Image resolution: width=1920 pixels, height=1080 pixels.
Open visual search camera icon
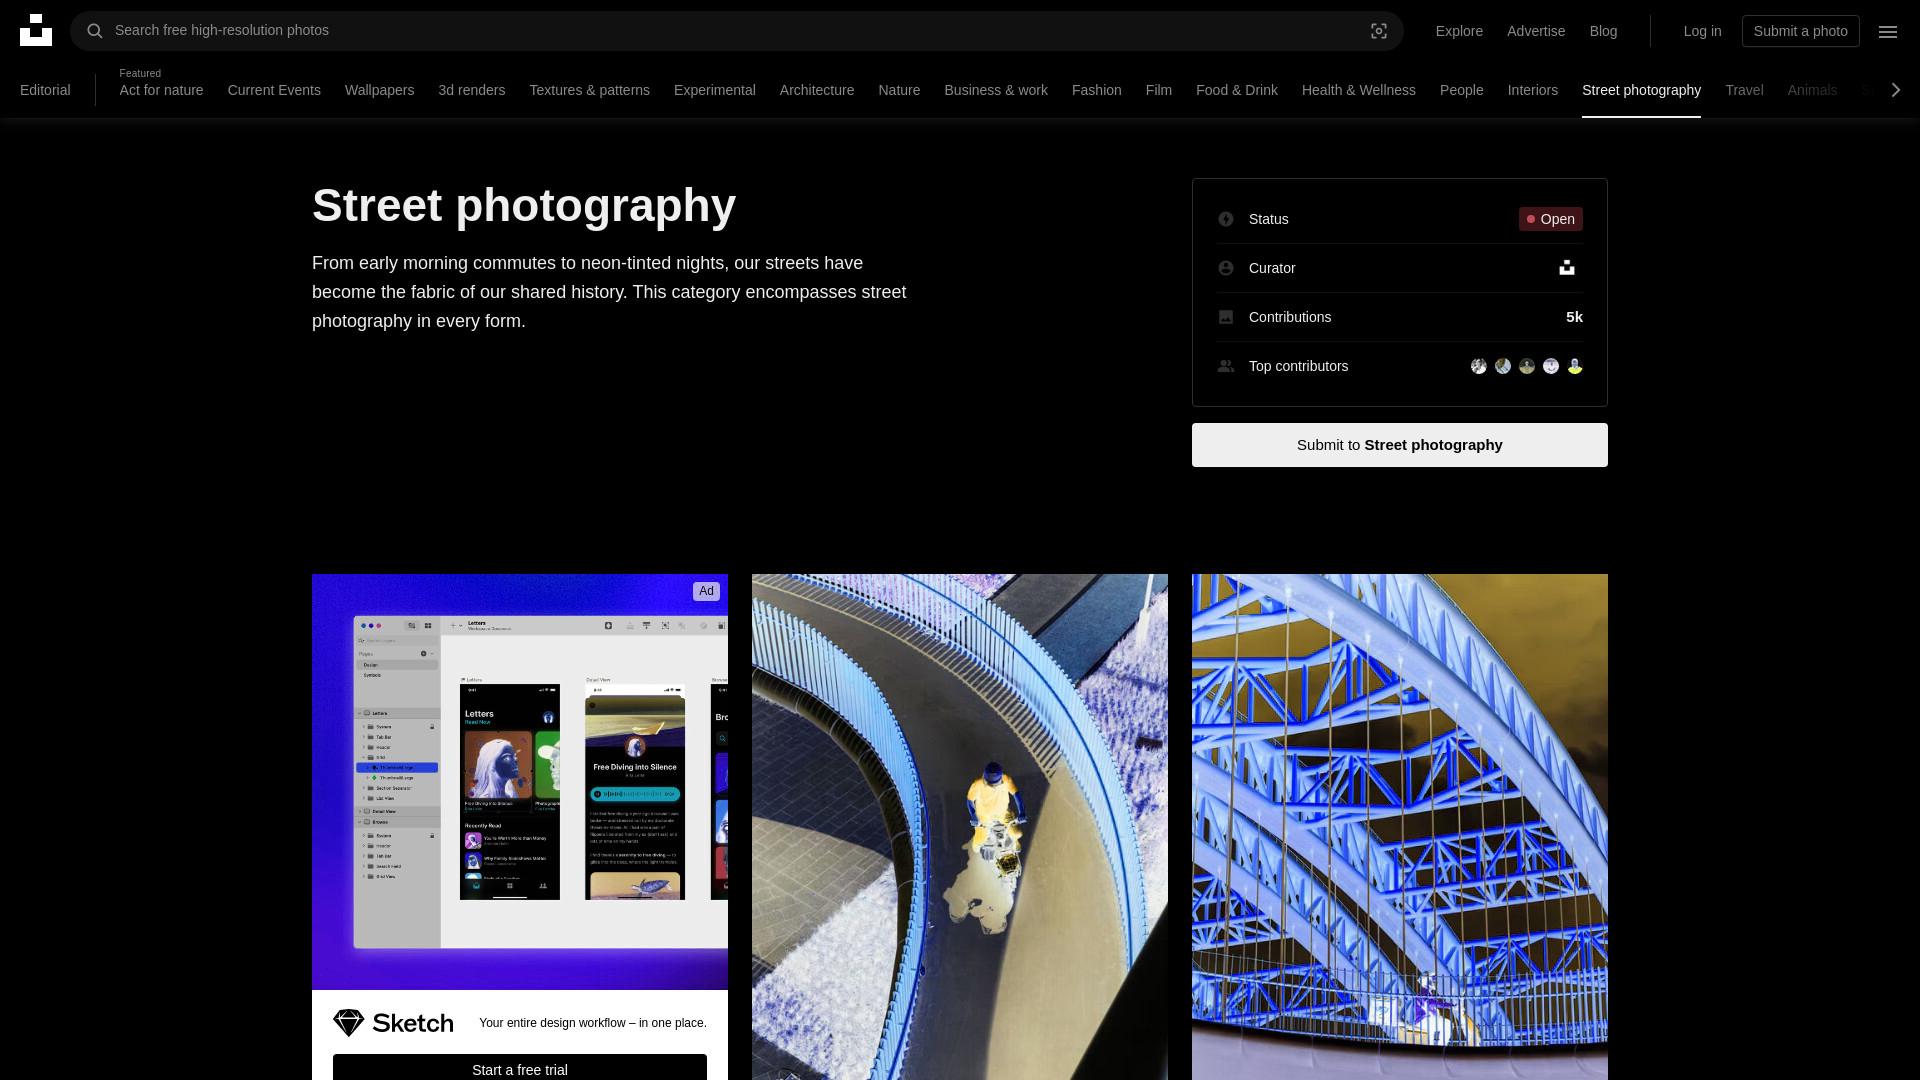[x=1379, y=31]
